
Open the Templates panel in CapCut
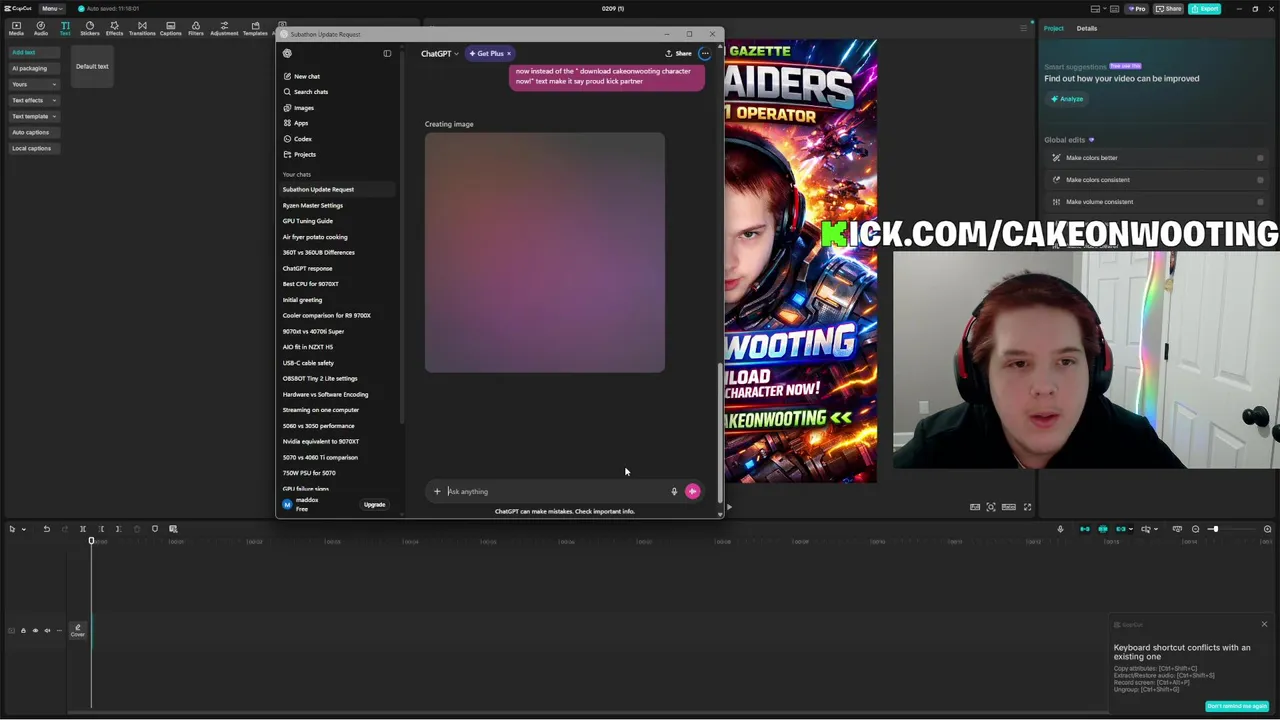pos(255,28)
